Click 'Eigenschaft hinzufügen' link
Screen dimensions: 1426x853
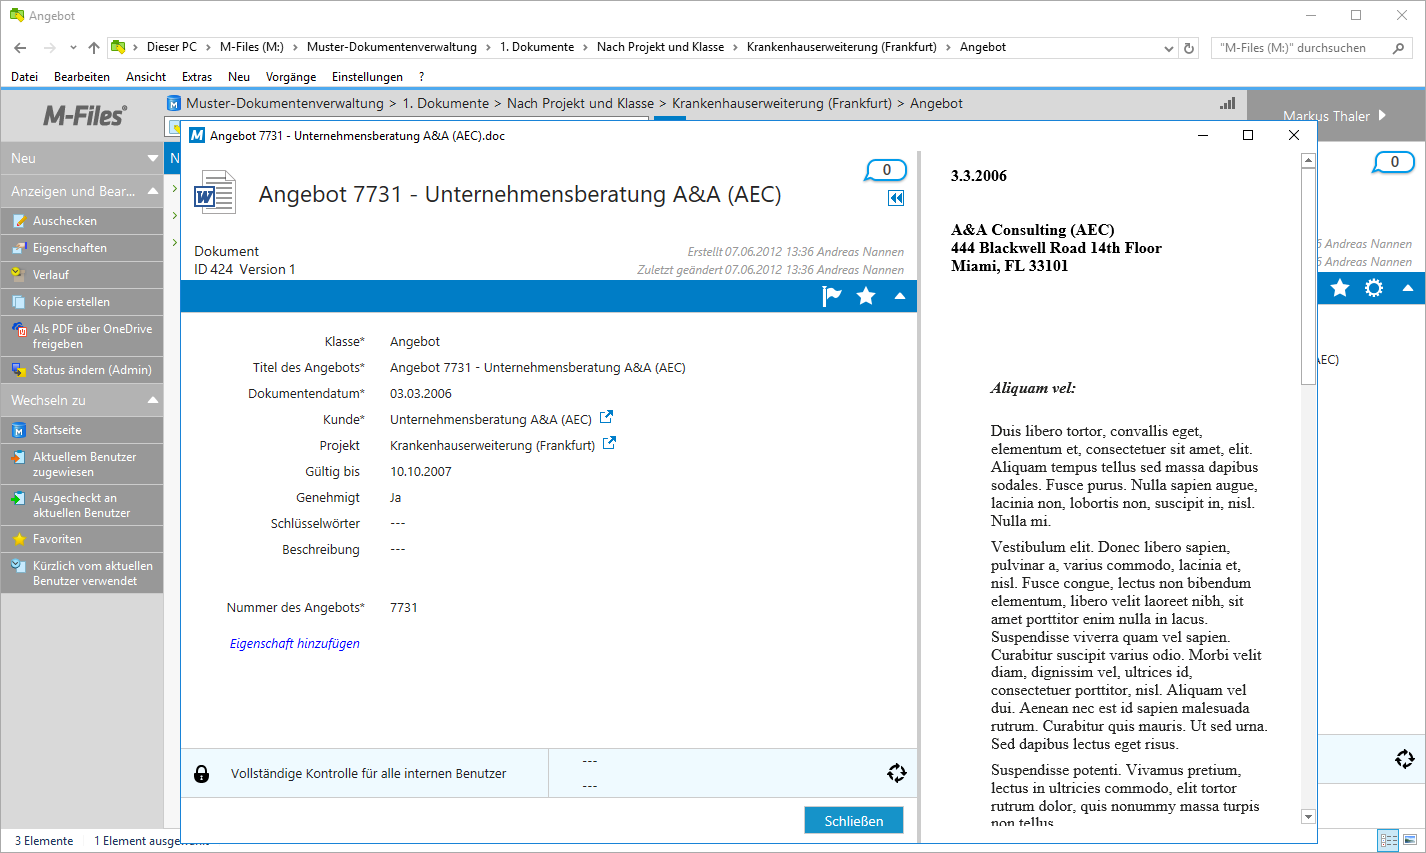[295, 644]
